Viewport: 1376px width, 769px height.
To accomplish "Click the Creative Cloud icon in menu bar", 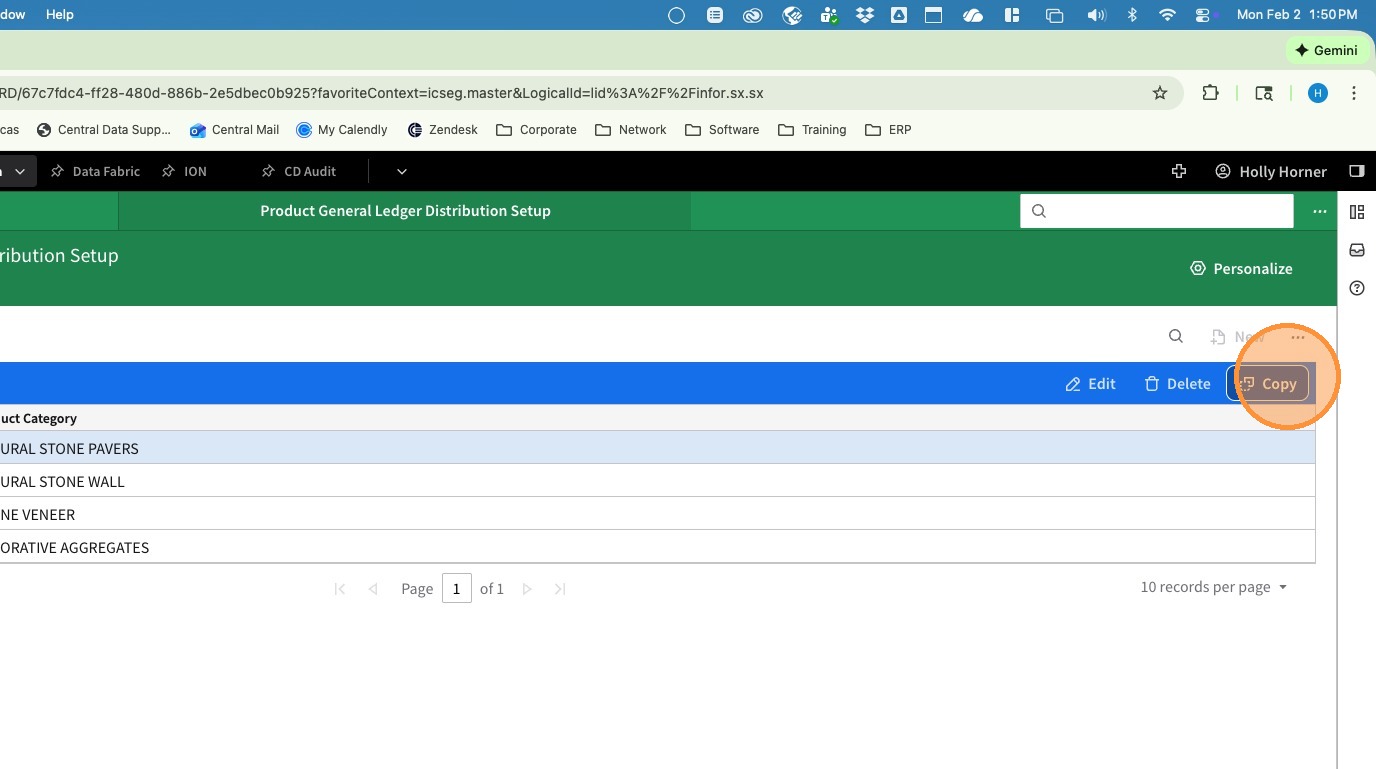I will 752,15.
